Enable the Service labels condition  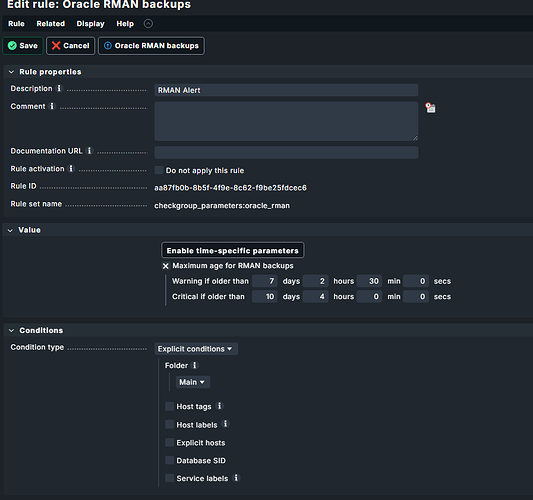[169, 478]
